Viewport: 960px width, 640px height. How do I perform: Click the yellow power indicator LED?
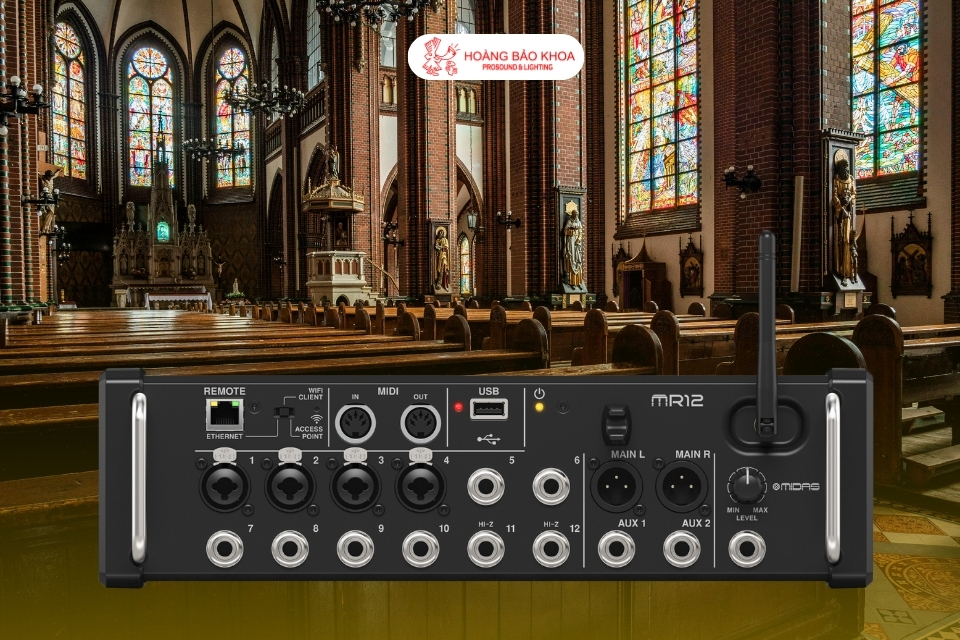click(539, 407)
